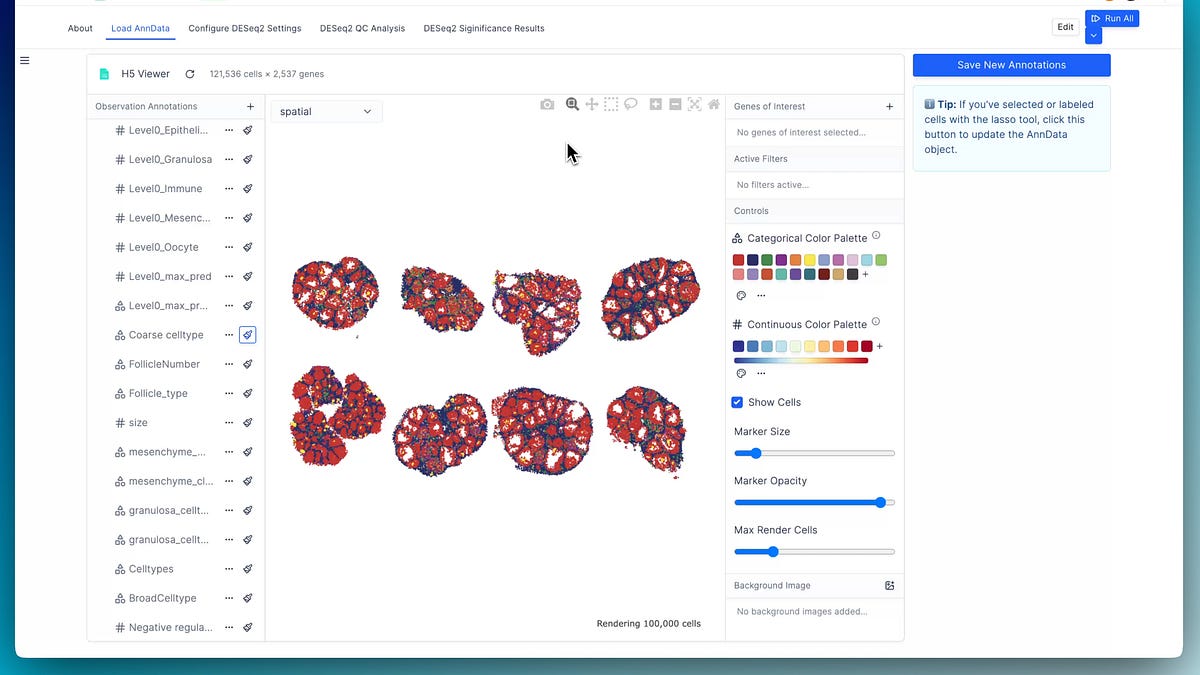Click the zoom in plus icon in plot toolbar
Screen dimensions: 1200x675
point(656,104)
